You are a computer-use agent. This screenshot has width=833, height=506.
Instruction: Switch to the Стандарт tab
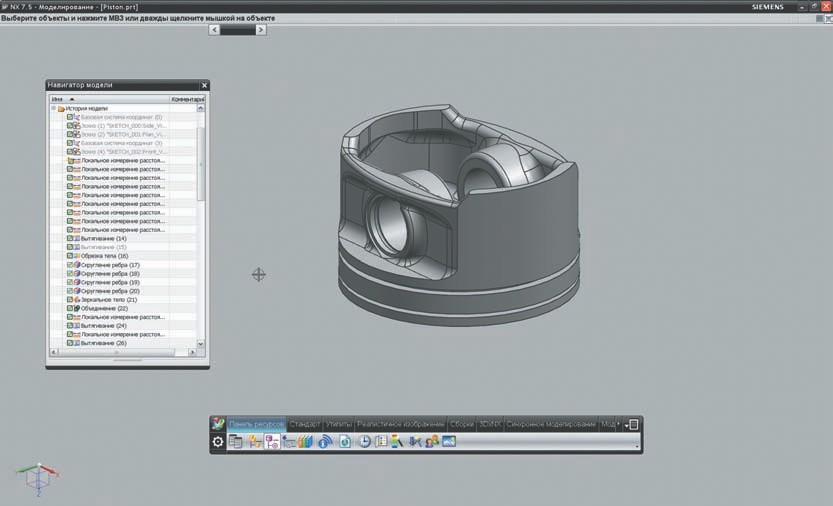(x=305, y=424)
